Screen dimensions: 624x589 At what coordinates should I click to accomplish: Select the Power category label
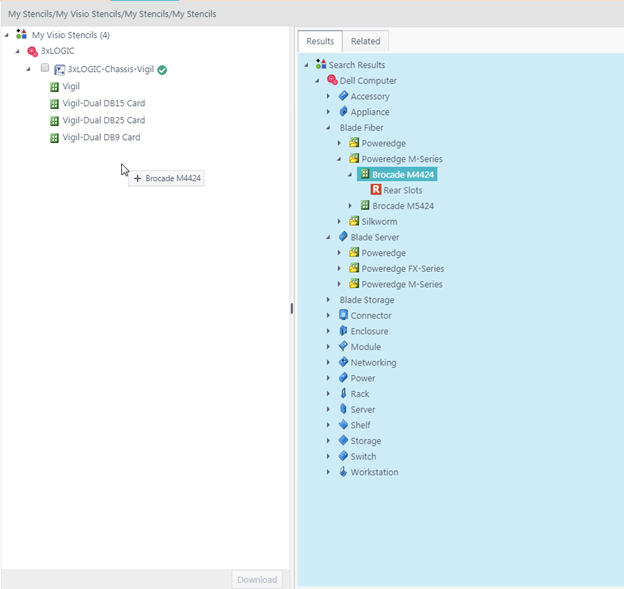click(363, 378)
